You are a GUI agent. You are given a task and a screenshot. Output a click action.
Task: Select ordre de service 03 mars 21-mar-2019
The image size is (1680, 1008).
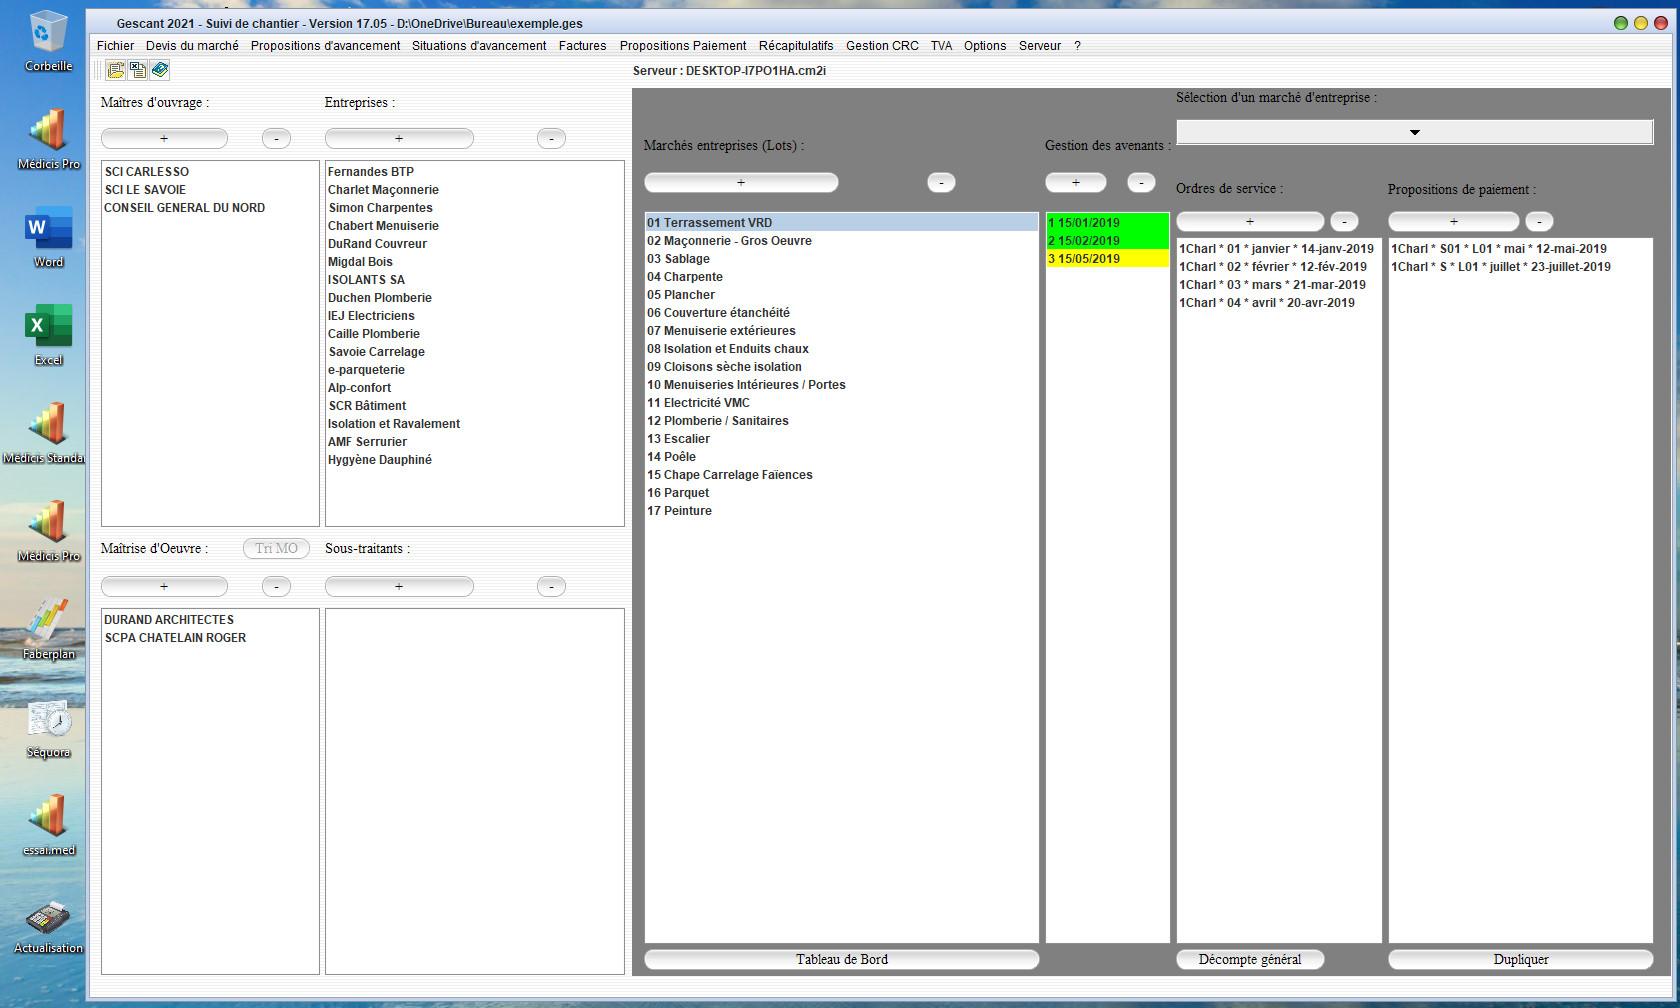coord(1279,285)
